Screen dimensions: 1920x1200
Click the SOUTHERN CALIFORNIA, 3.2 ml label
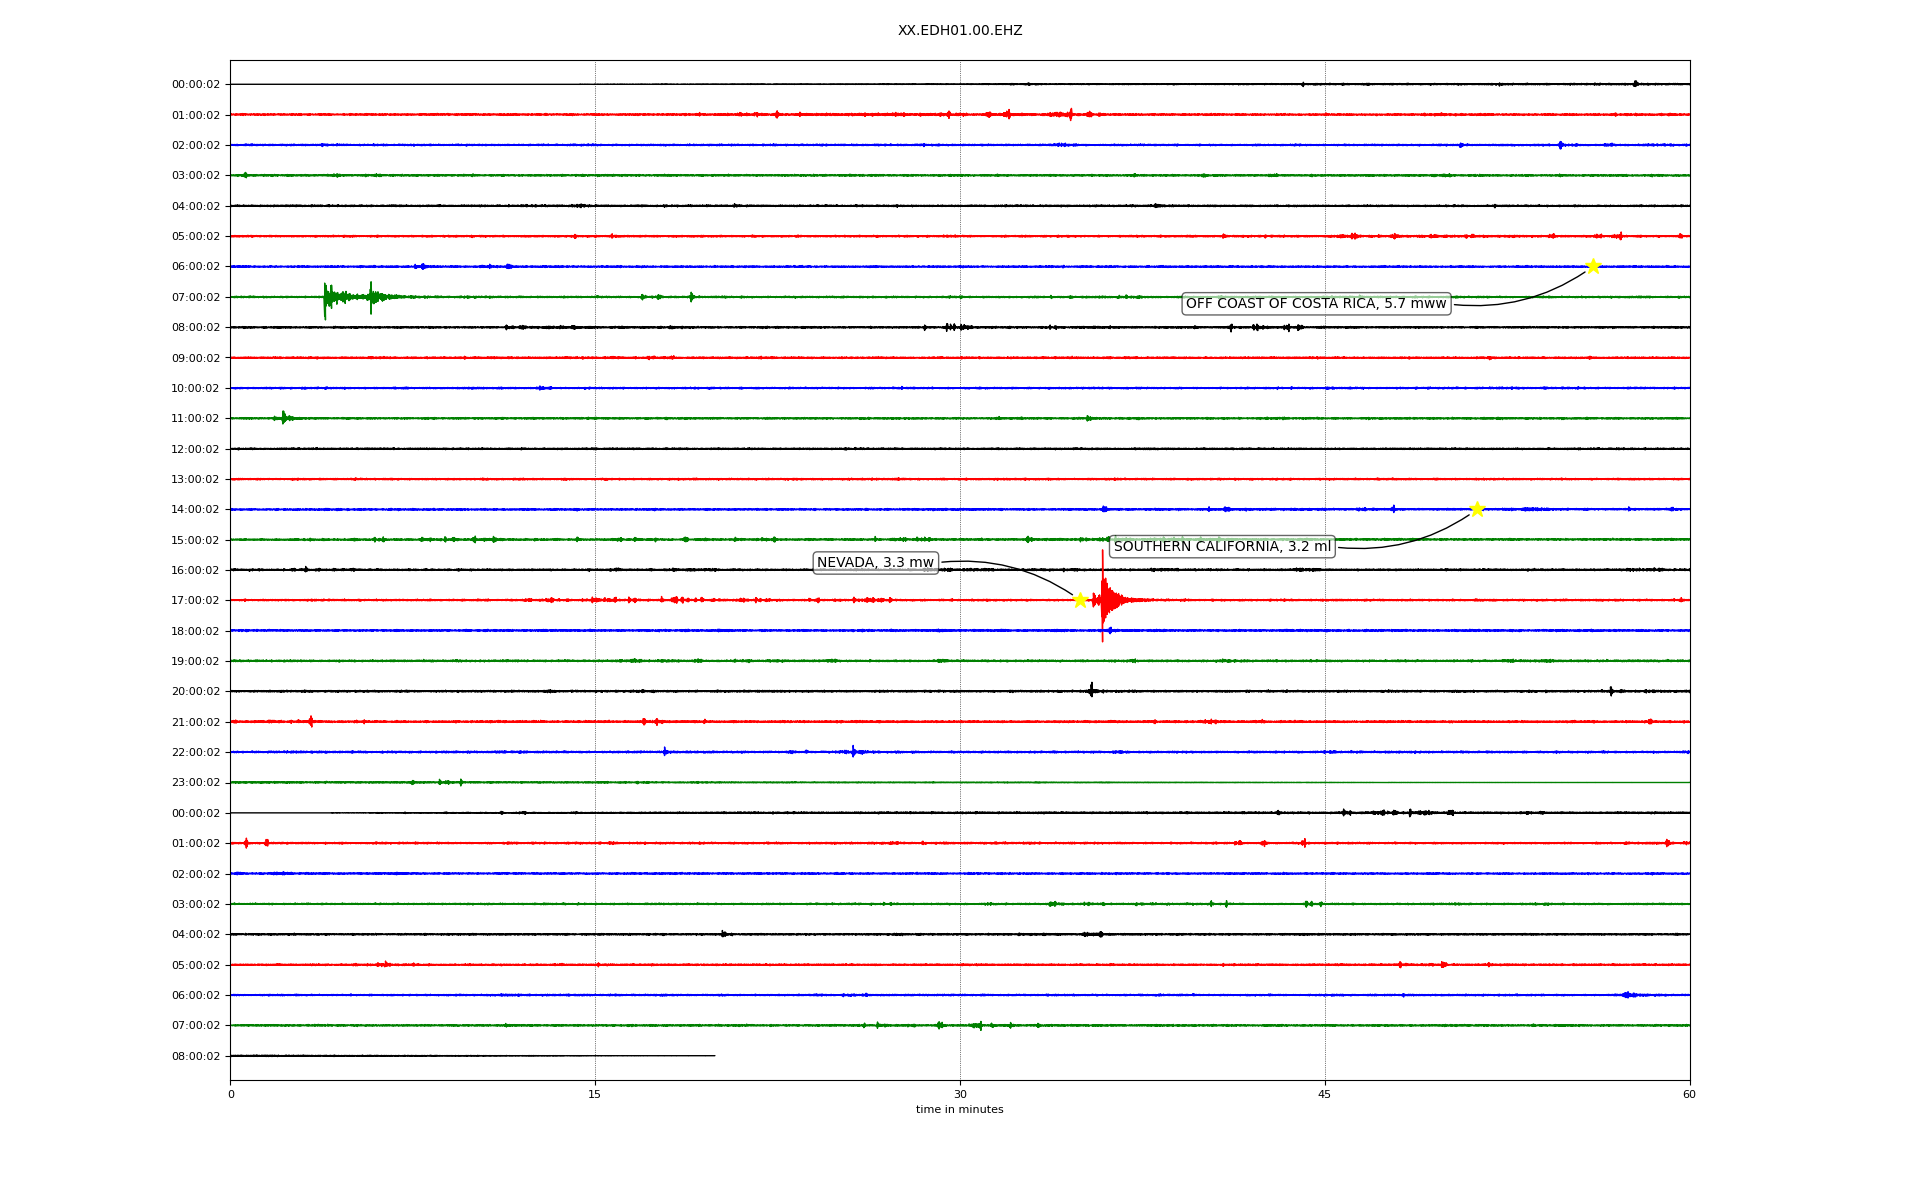pos(1221,547)
